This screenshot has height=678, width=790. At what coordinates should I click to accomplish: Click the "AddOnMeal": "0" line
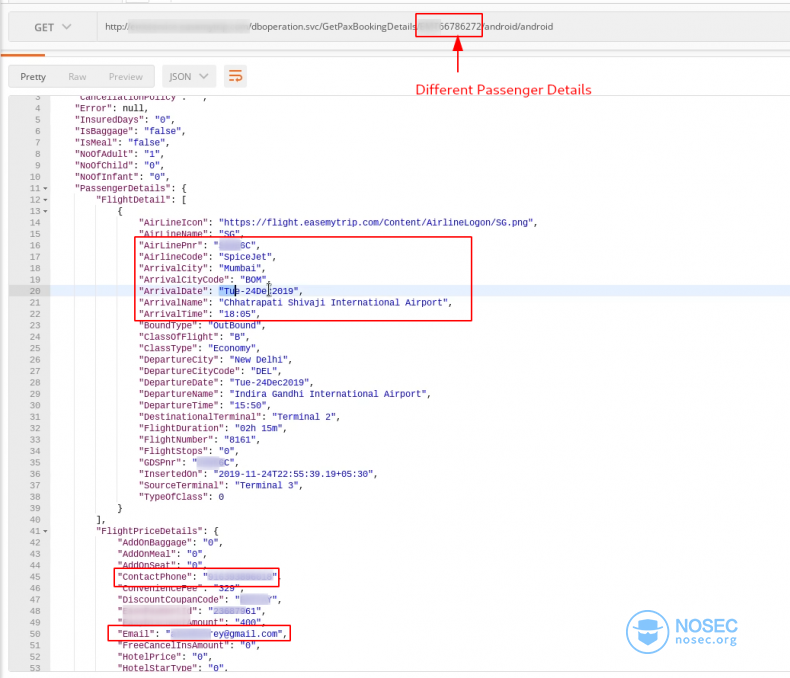coord(162,555)
